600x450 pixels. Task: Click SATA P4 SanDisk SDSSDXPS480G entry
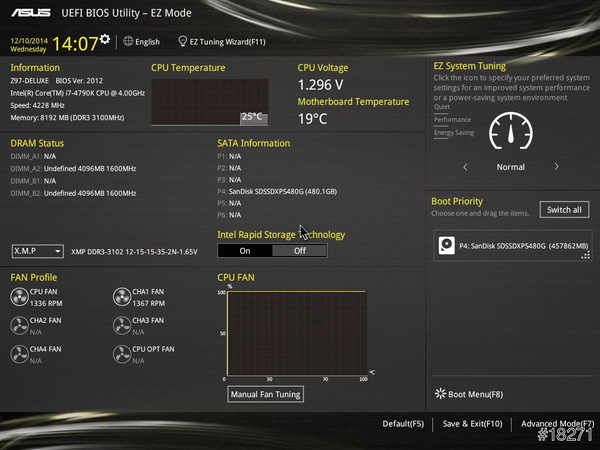pos(277,191)
